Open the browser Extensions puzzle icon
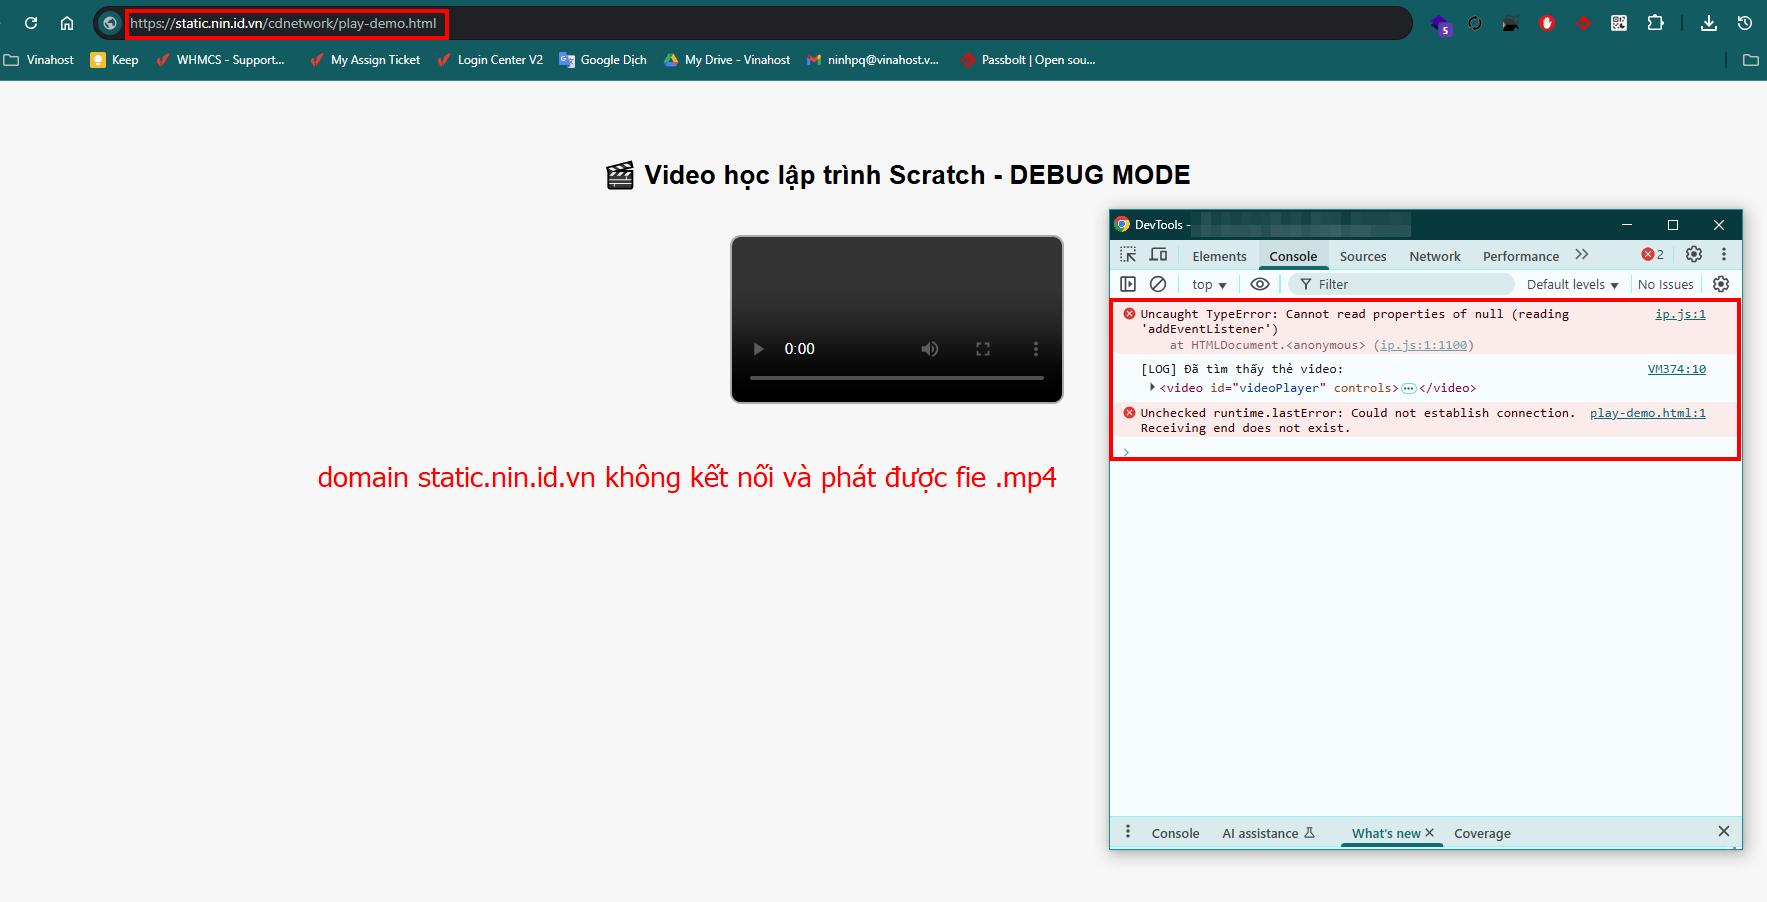This screenshot has height=902, width=1767. coord(1656,23)
